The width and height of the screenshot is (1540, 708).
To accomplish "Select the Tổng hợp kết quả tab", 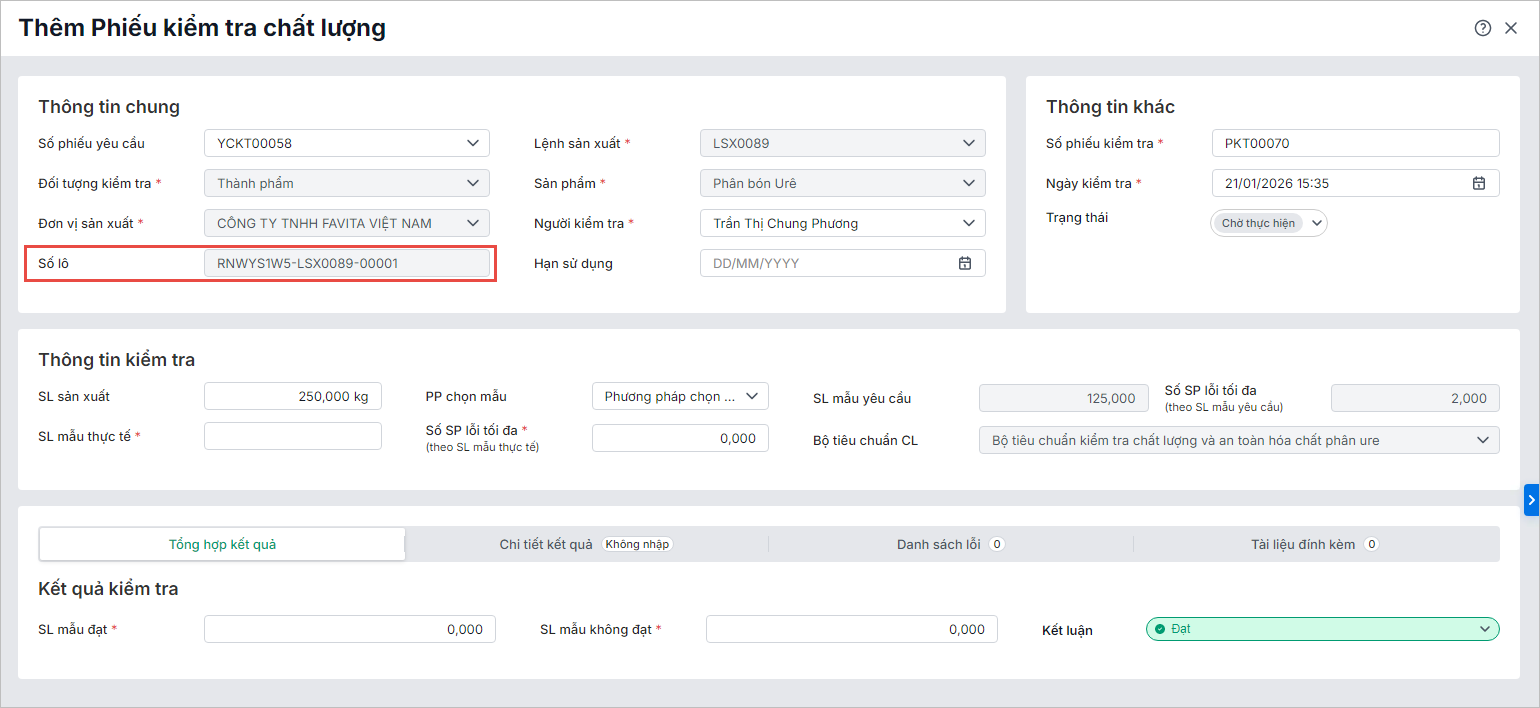I will [222, 544].
